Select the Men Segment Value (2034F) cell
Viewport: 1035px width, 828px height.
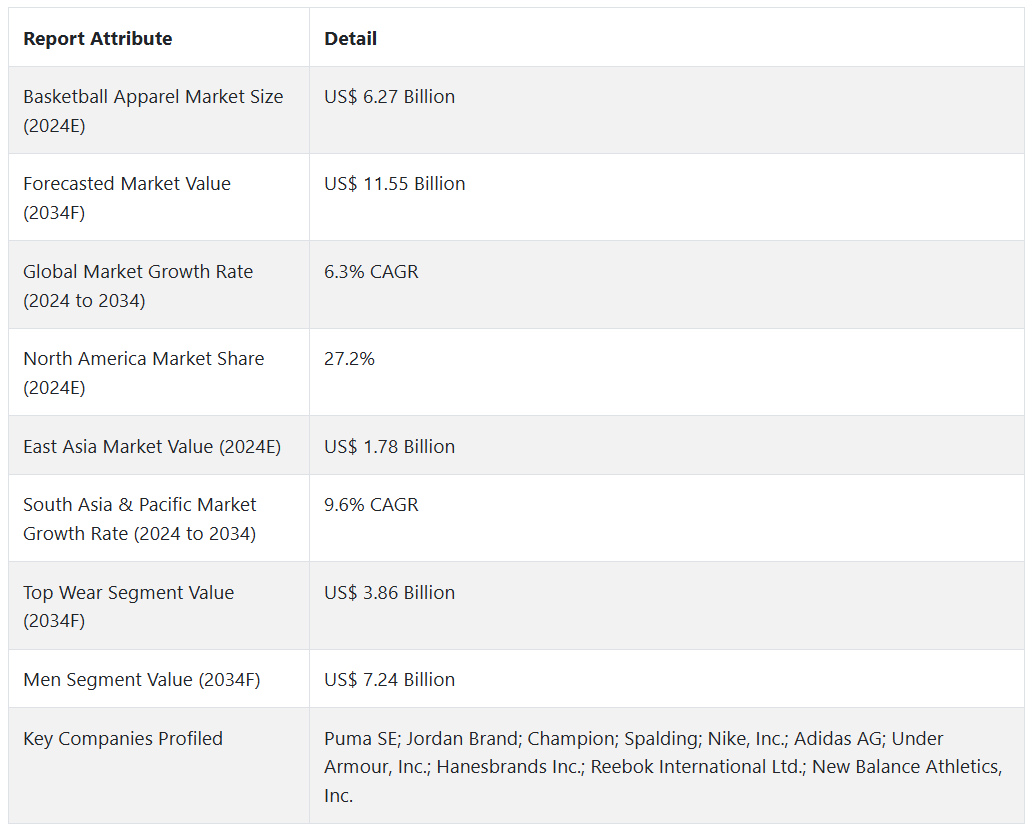(142, 680)
